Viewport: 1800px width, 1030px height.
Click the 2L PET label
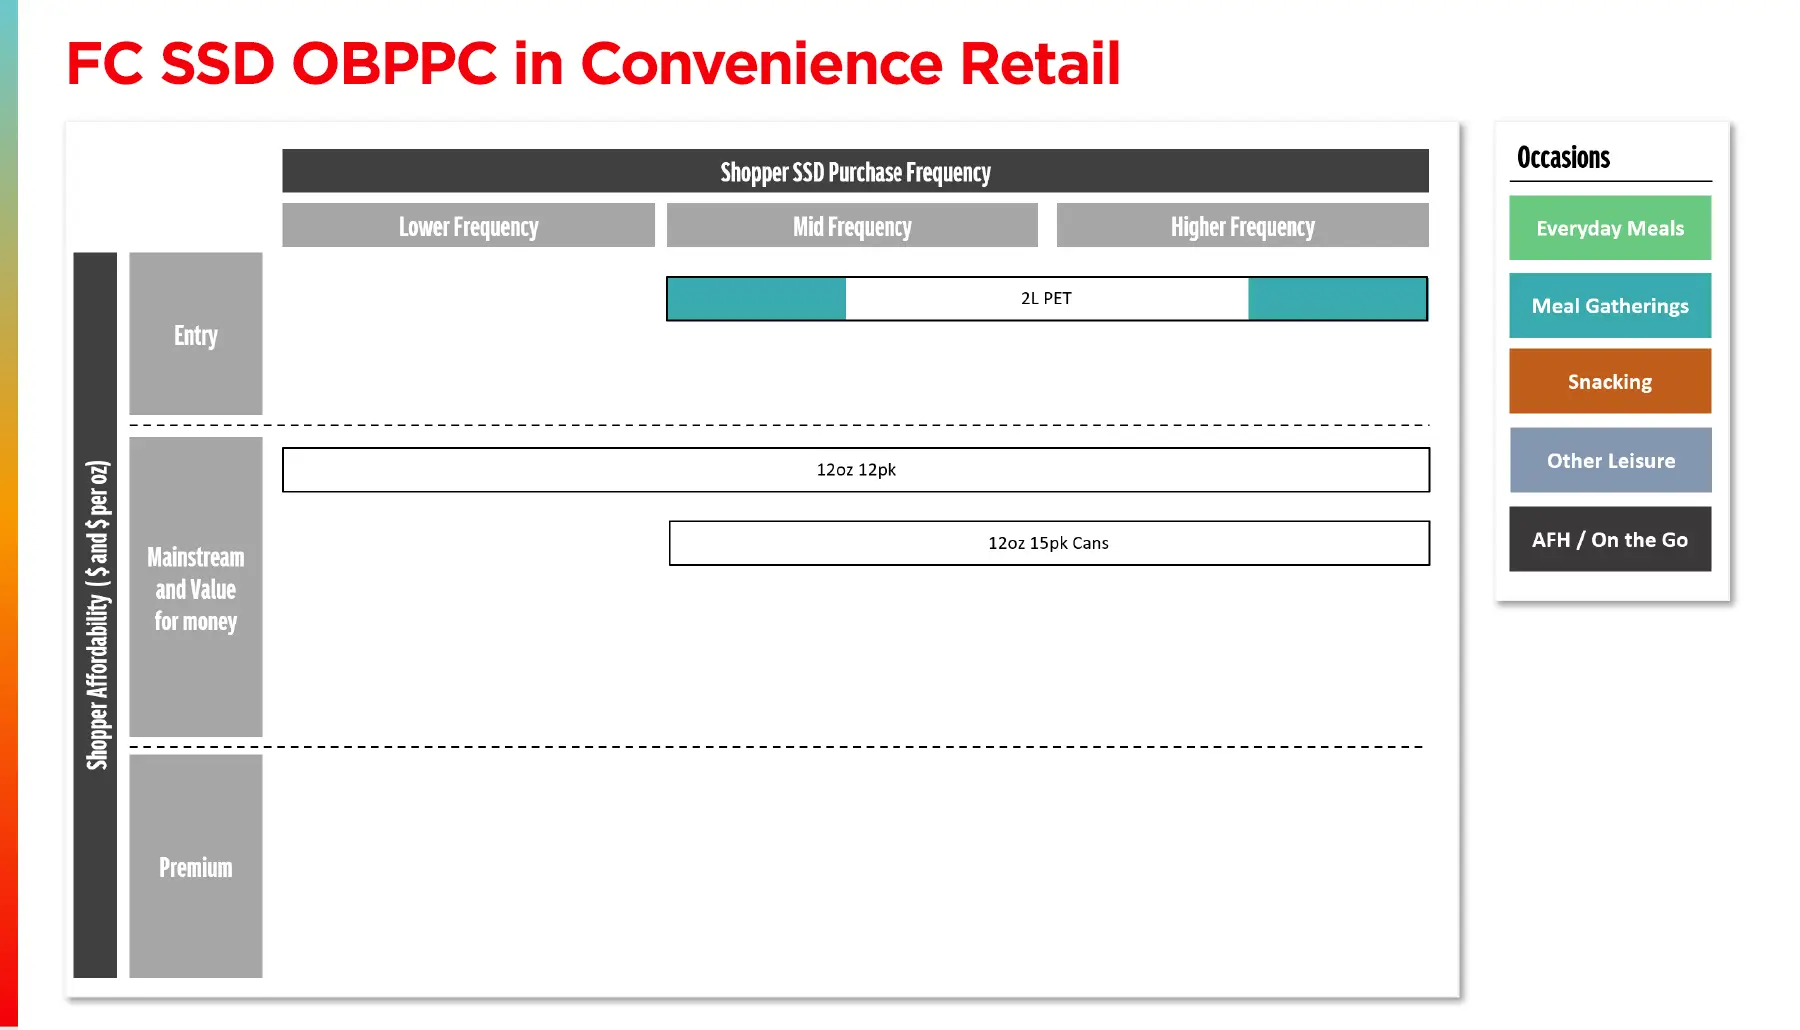pyautogui.click(x=1046, y=299)
